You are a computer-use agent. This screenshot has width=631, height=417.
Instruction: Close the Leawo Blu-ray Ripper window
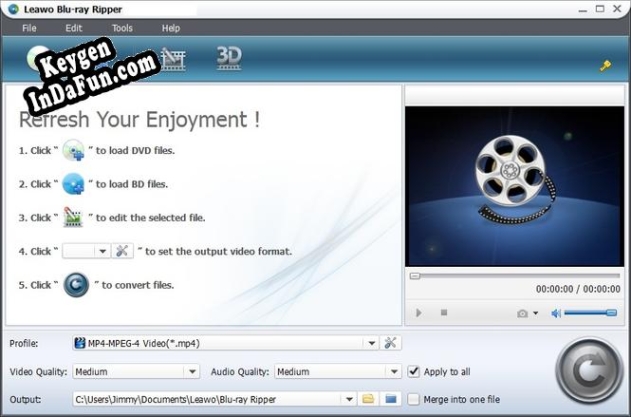click(617, 8)
